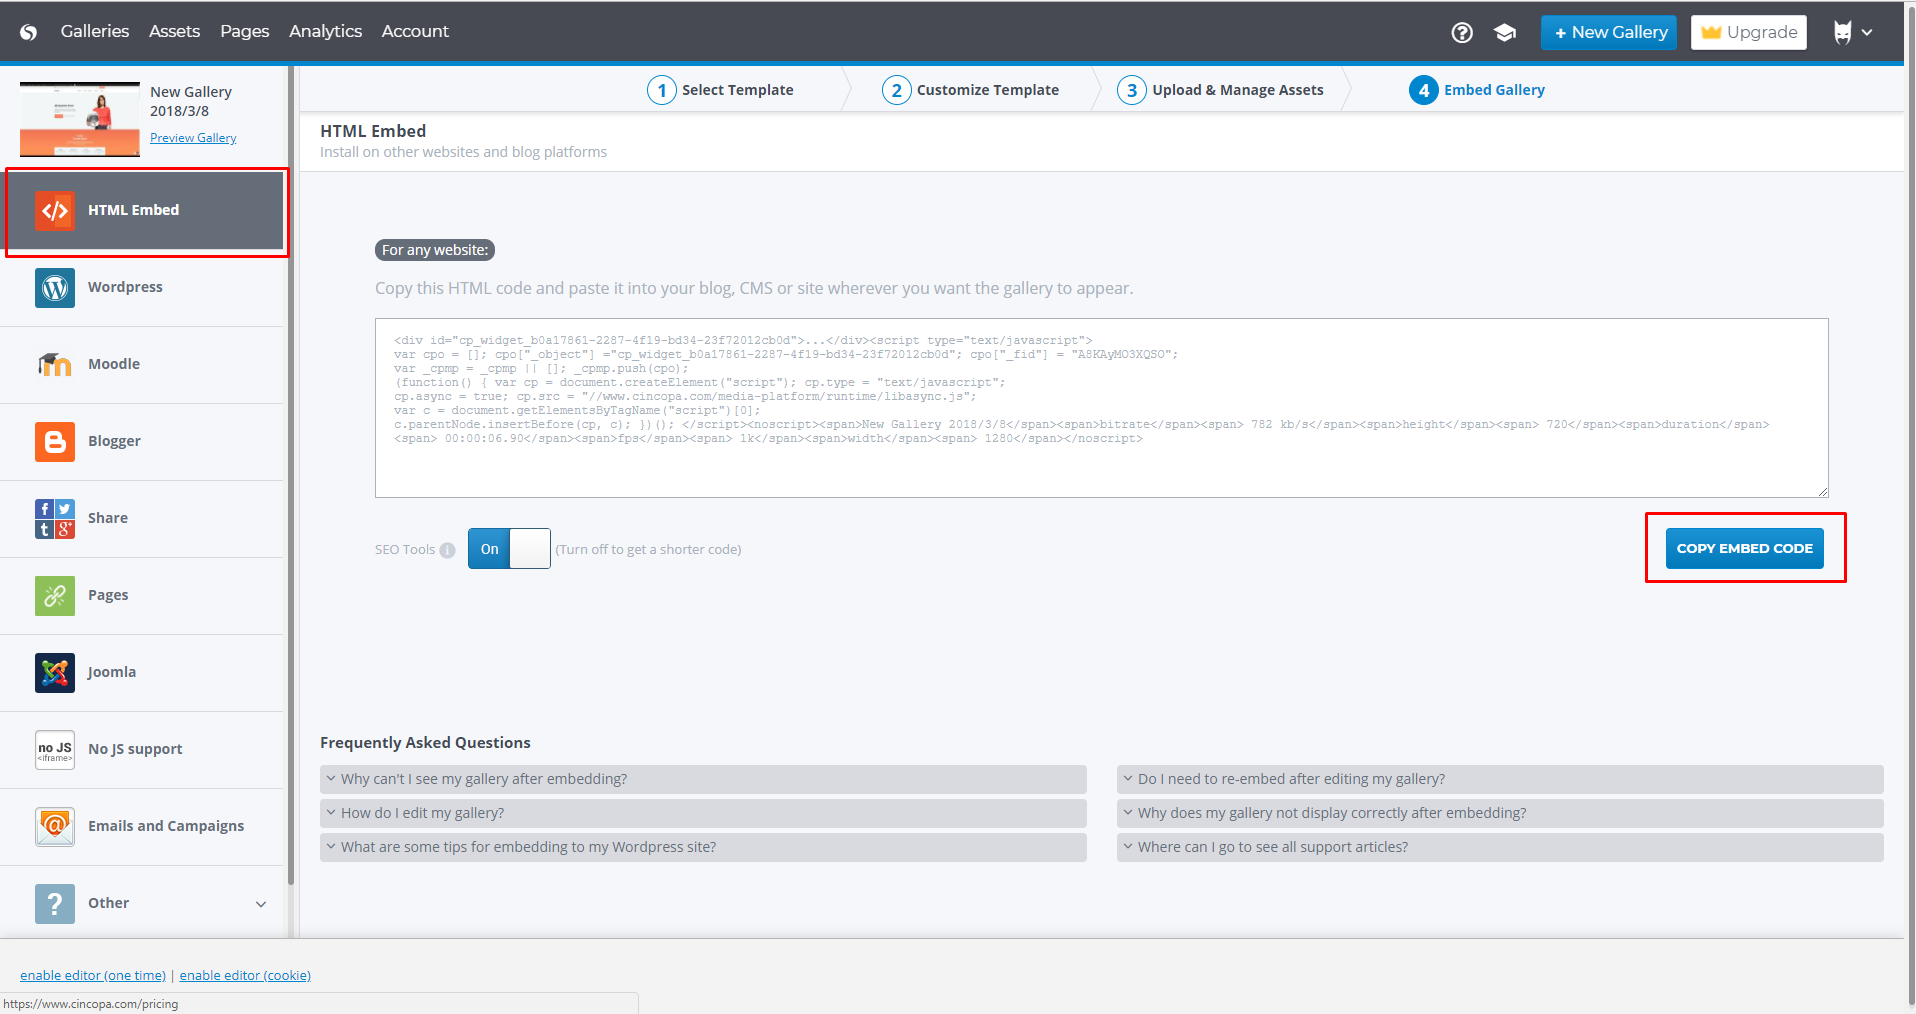Click the WordPress logo icon in sidebar
The height and width of the screenshot is (1014, 1916).
(x=55, y=288)
